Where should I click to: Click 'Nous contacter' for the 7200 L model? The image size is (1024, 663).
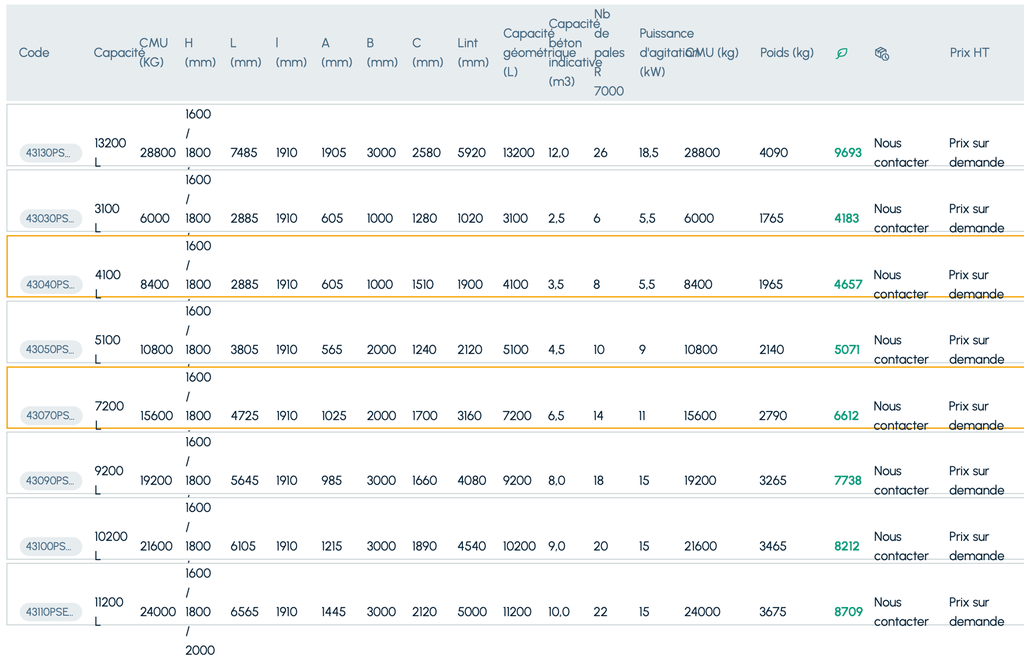coord(900,415)
